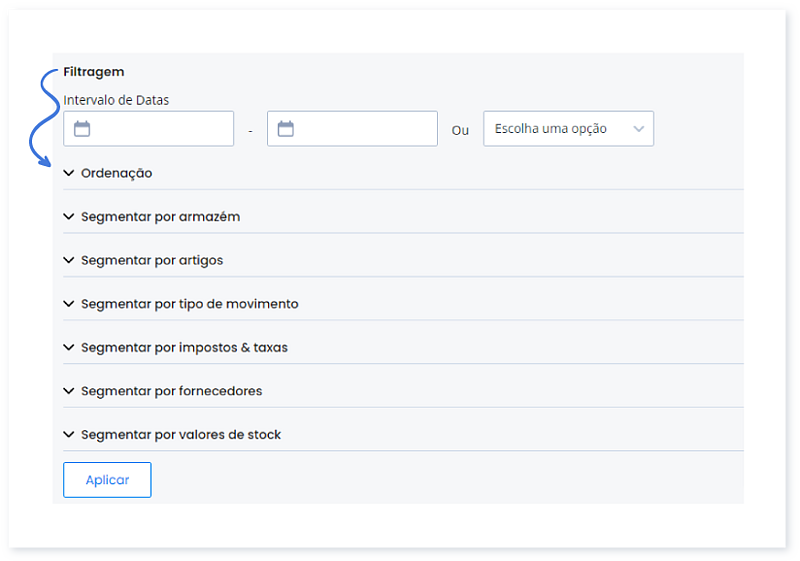Click the calendar icon in the end date field

[286, 129]
